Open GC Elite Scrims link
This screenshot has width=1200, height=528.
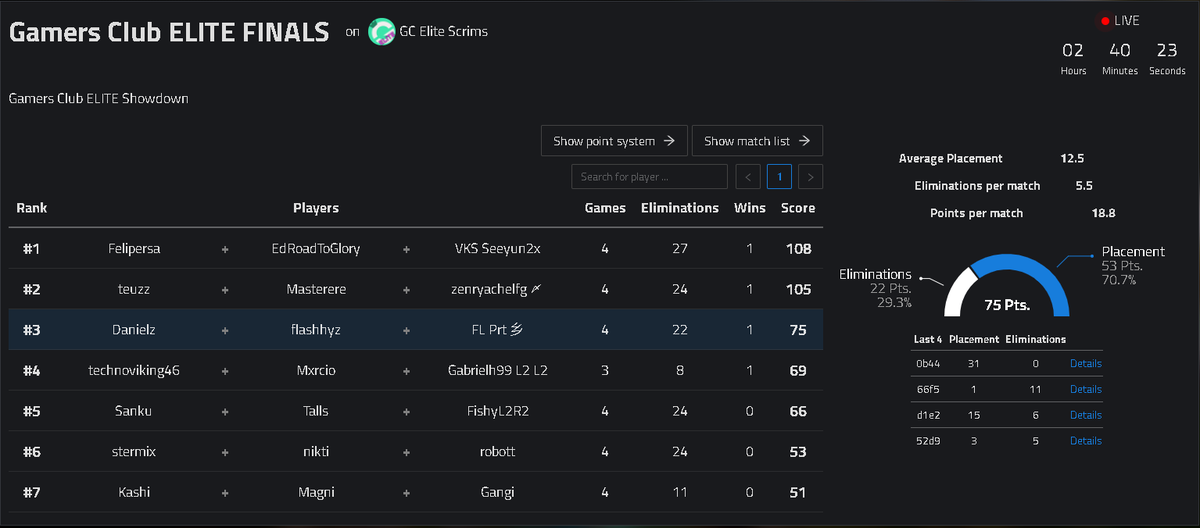coord(445,32)
